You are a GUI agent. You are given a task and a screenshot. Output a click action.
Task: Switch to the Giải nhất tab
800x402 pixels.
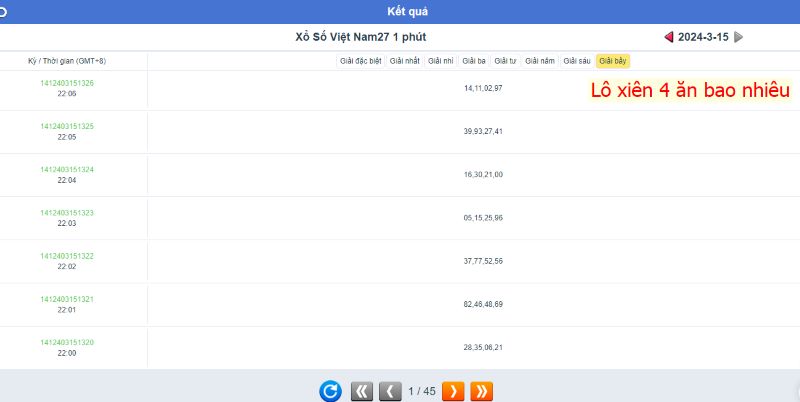tap(405, 61)
